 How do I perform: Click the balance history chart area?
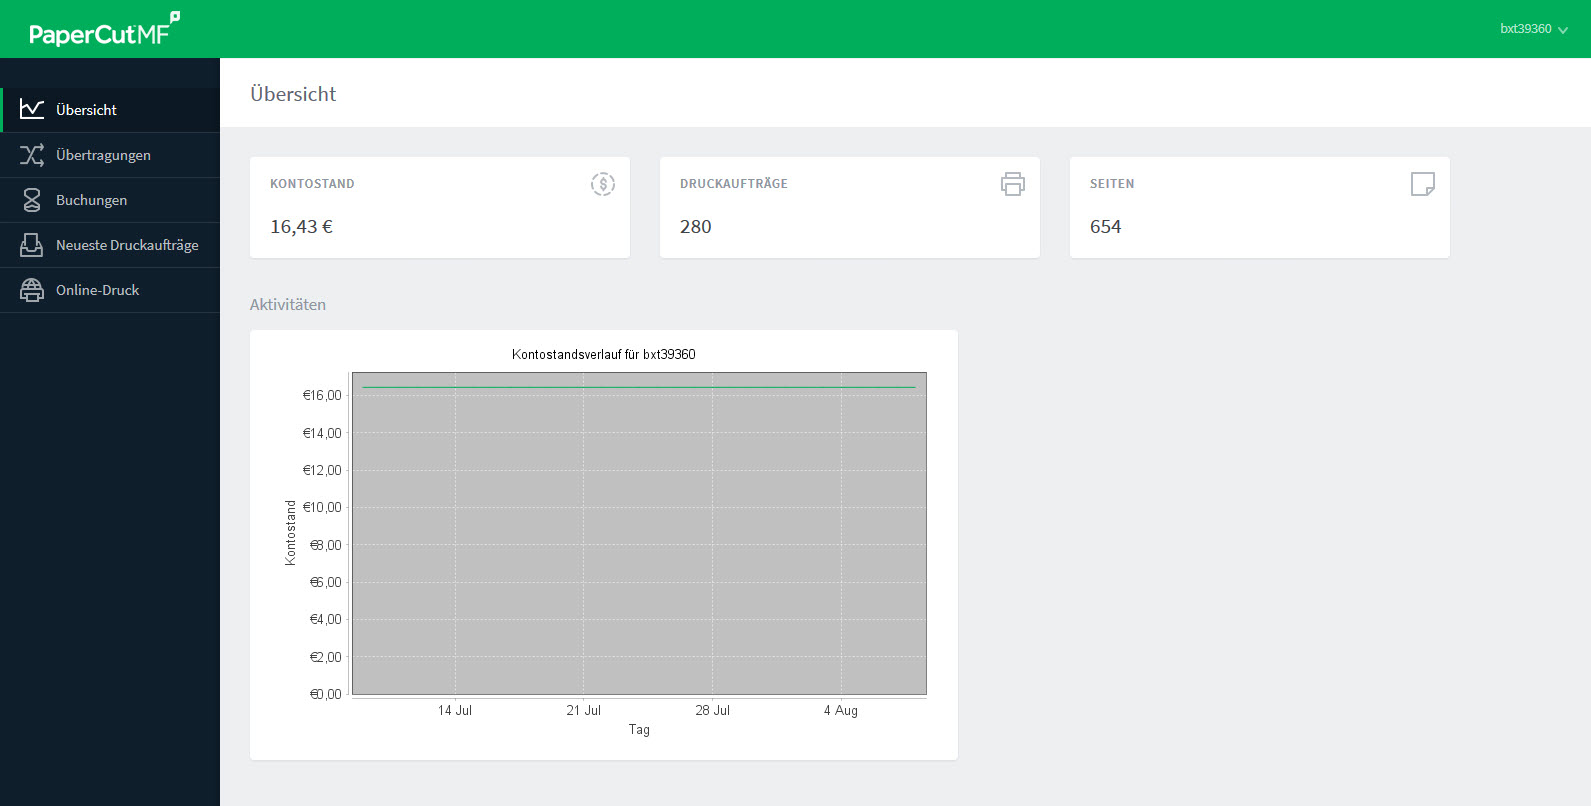[639, 534]
